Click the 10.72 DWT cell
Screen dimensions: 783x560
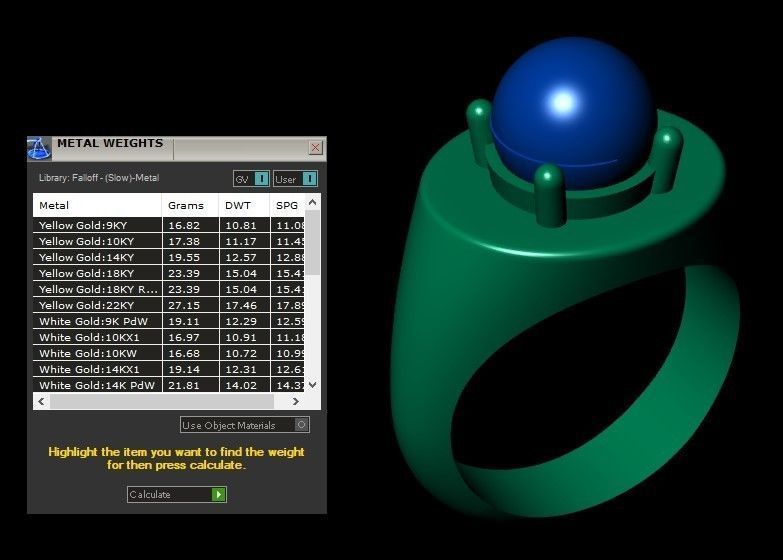click(245, 353)
